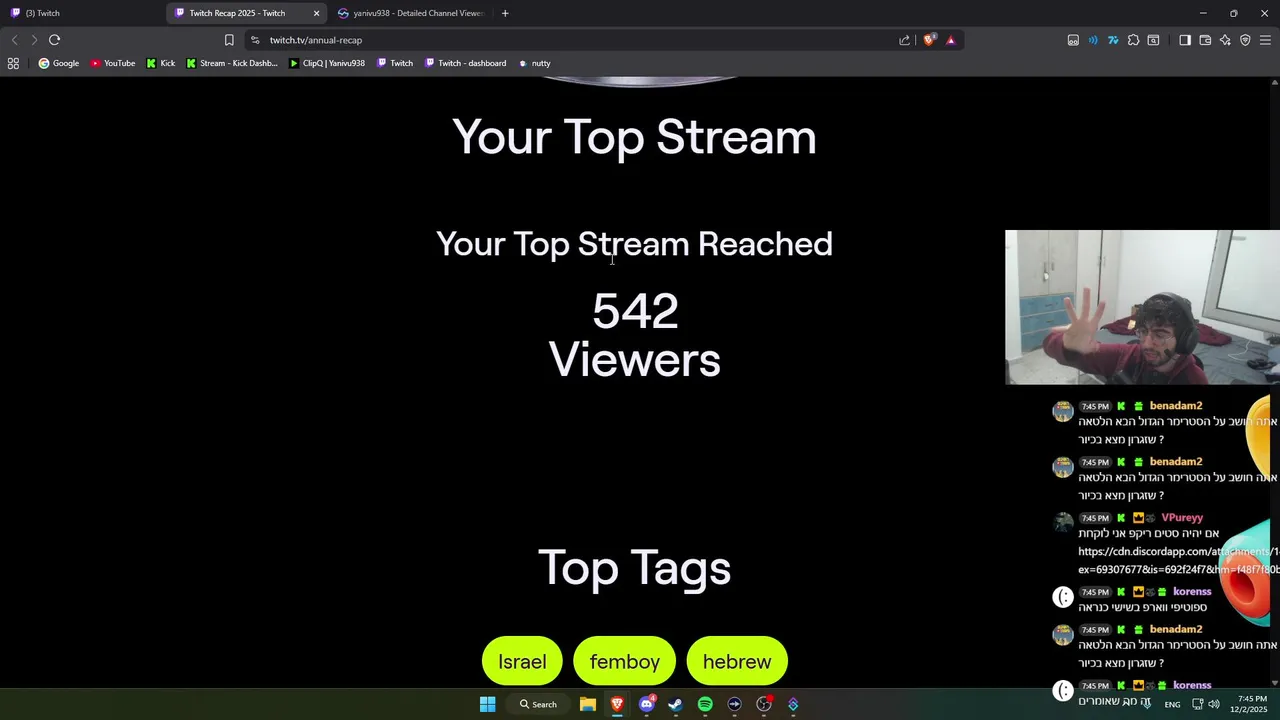1280x720 pixels.
Task: Click the Your Top Stream heading
Action: click(634, 137)
